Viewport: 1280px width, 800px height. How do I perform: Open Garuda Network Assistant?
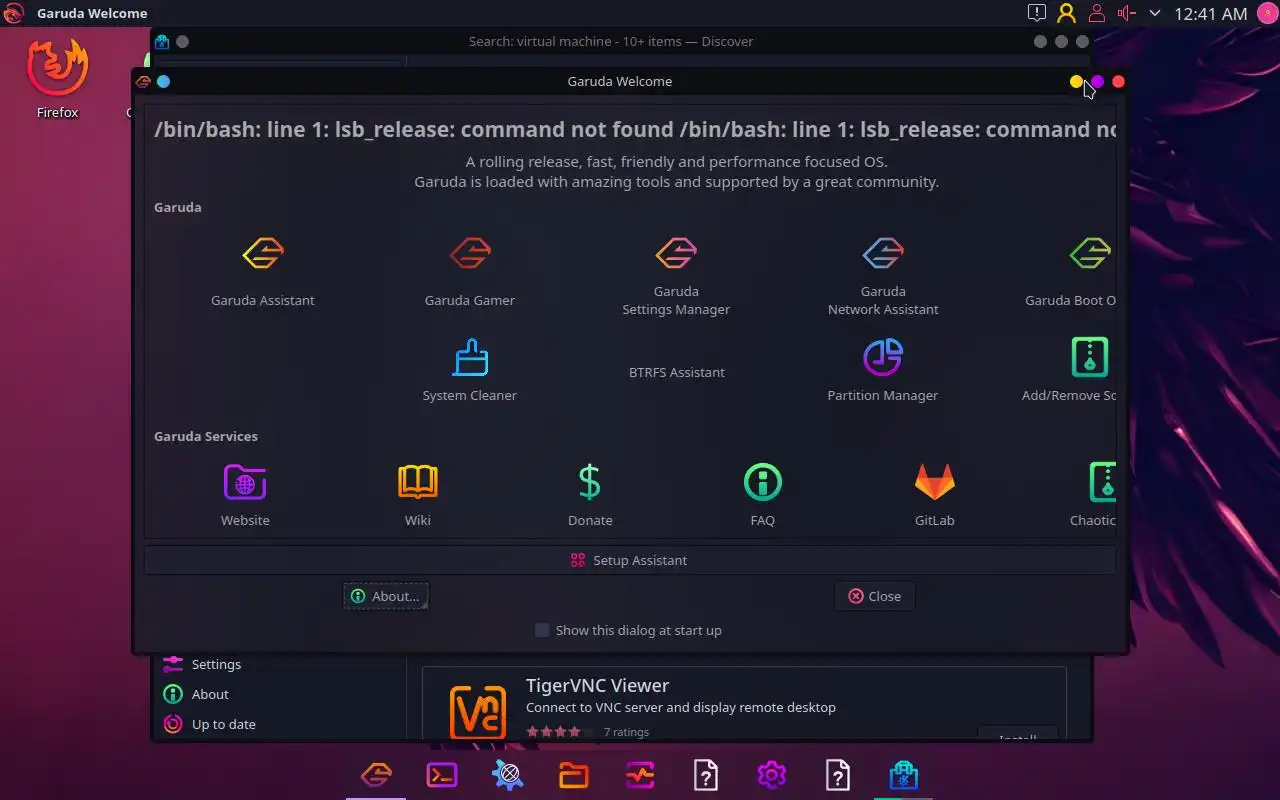(x=883, y=275)
